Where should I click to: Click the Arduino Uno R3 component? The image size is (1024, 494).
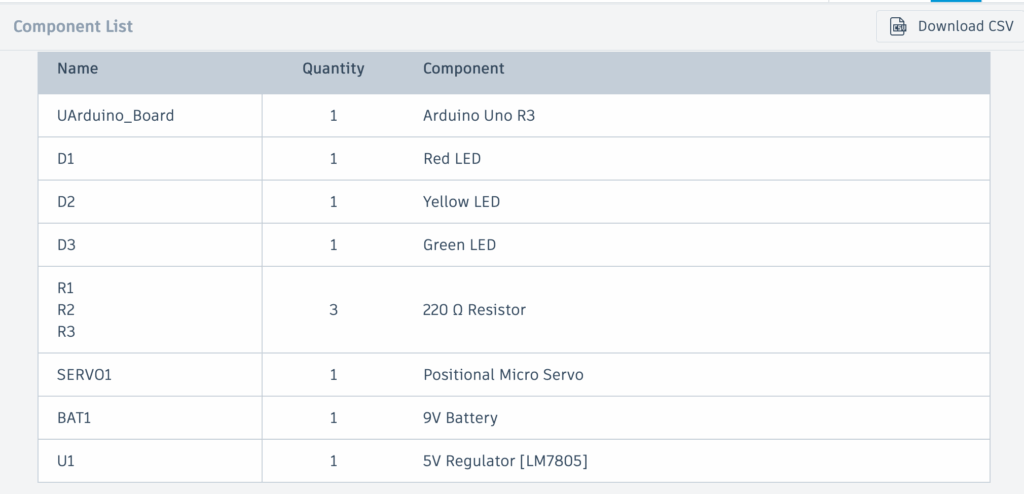pos(479,115)
